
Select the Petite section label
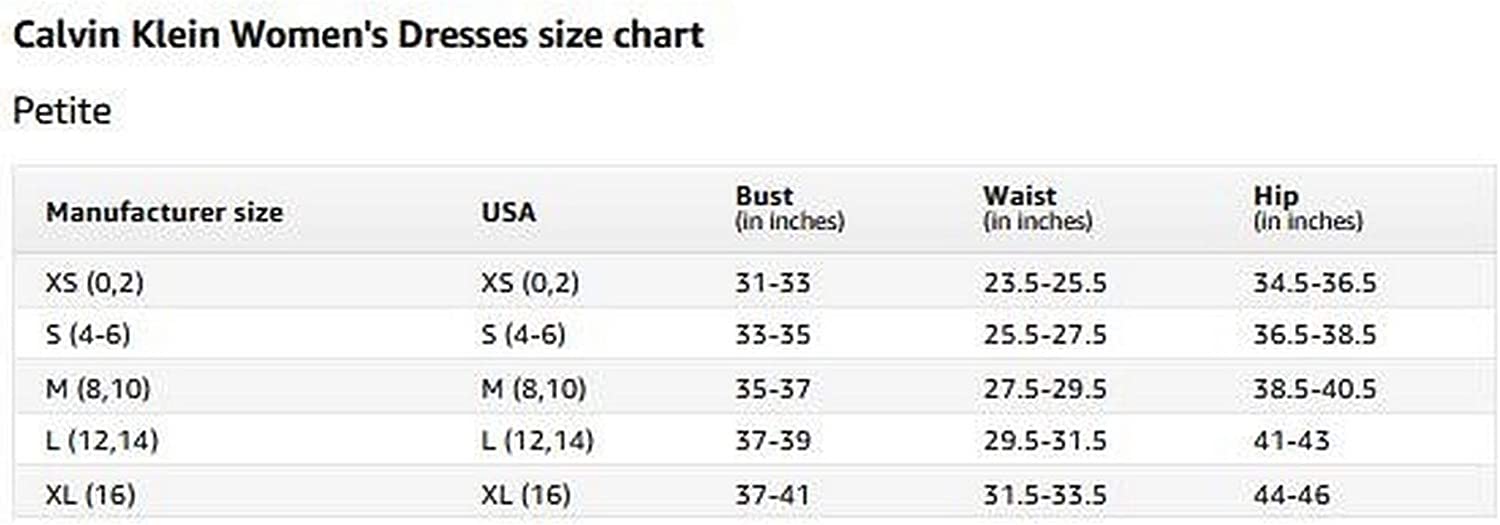pos(62,111)
